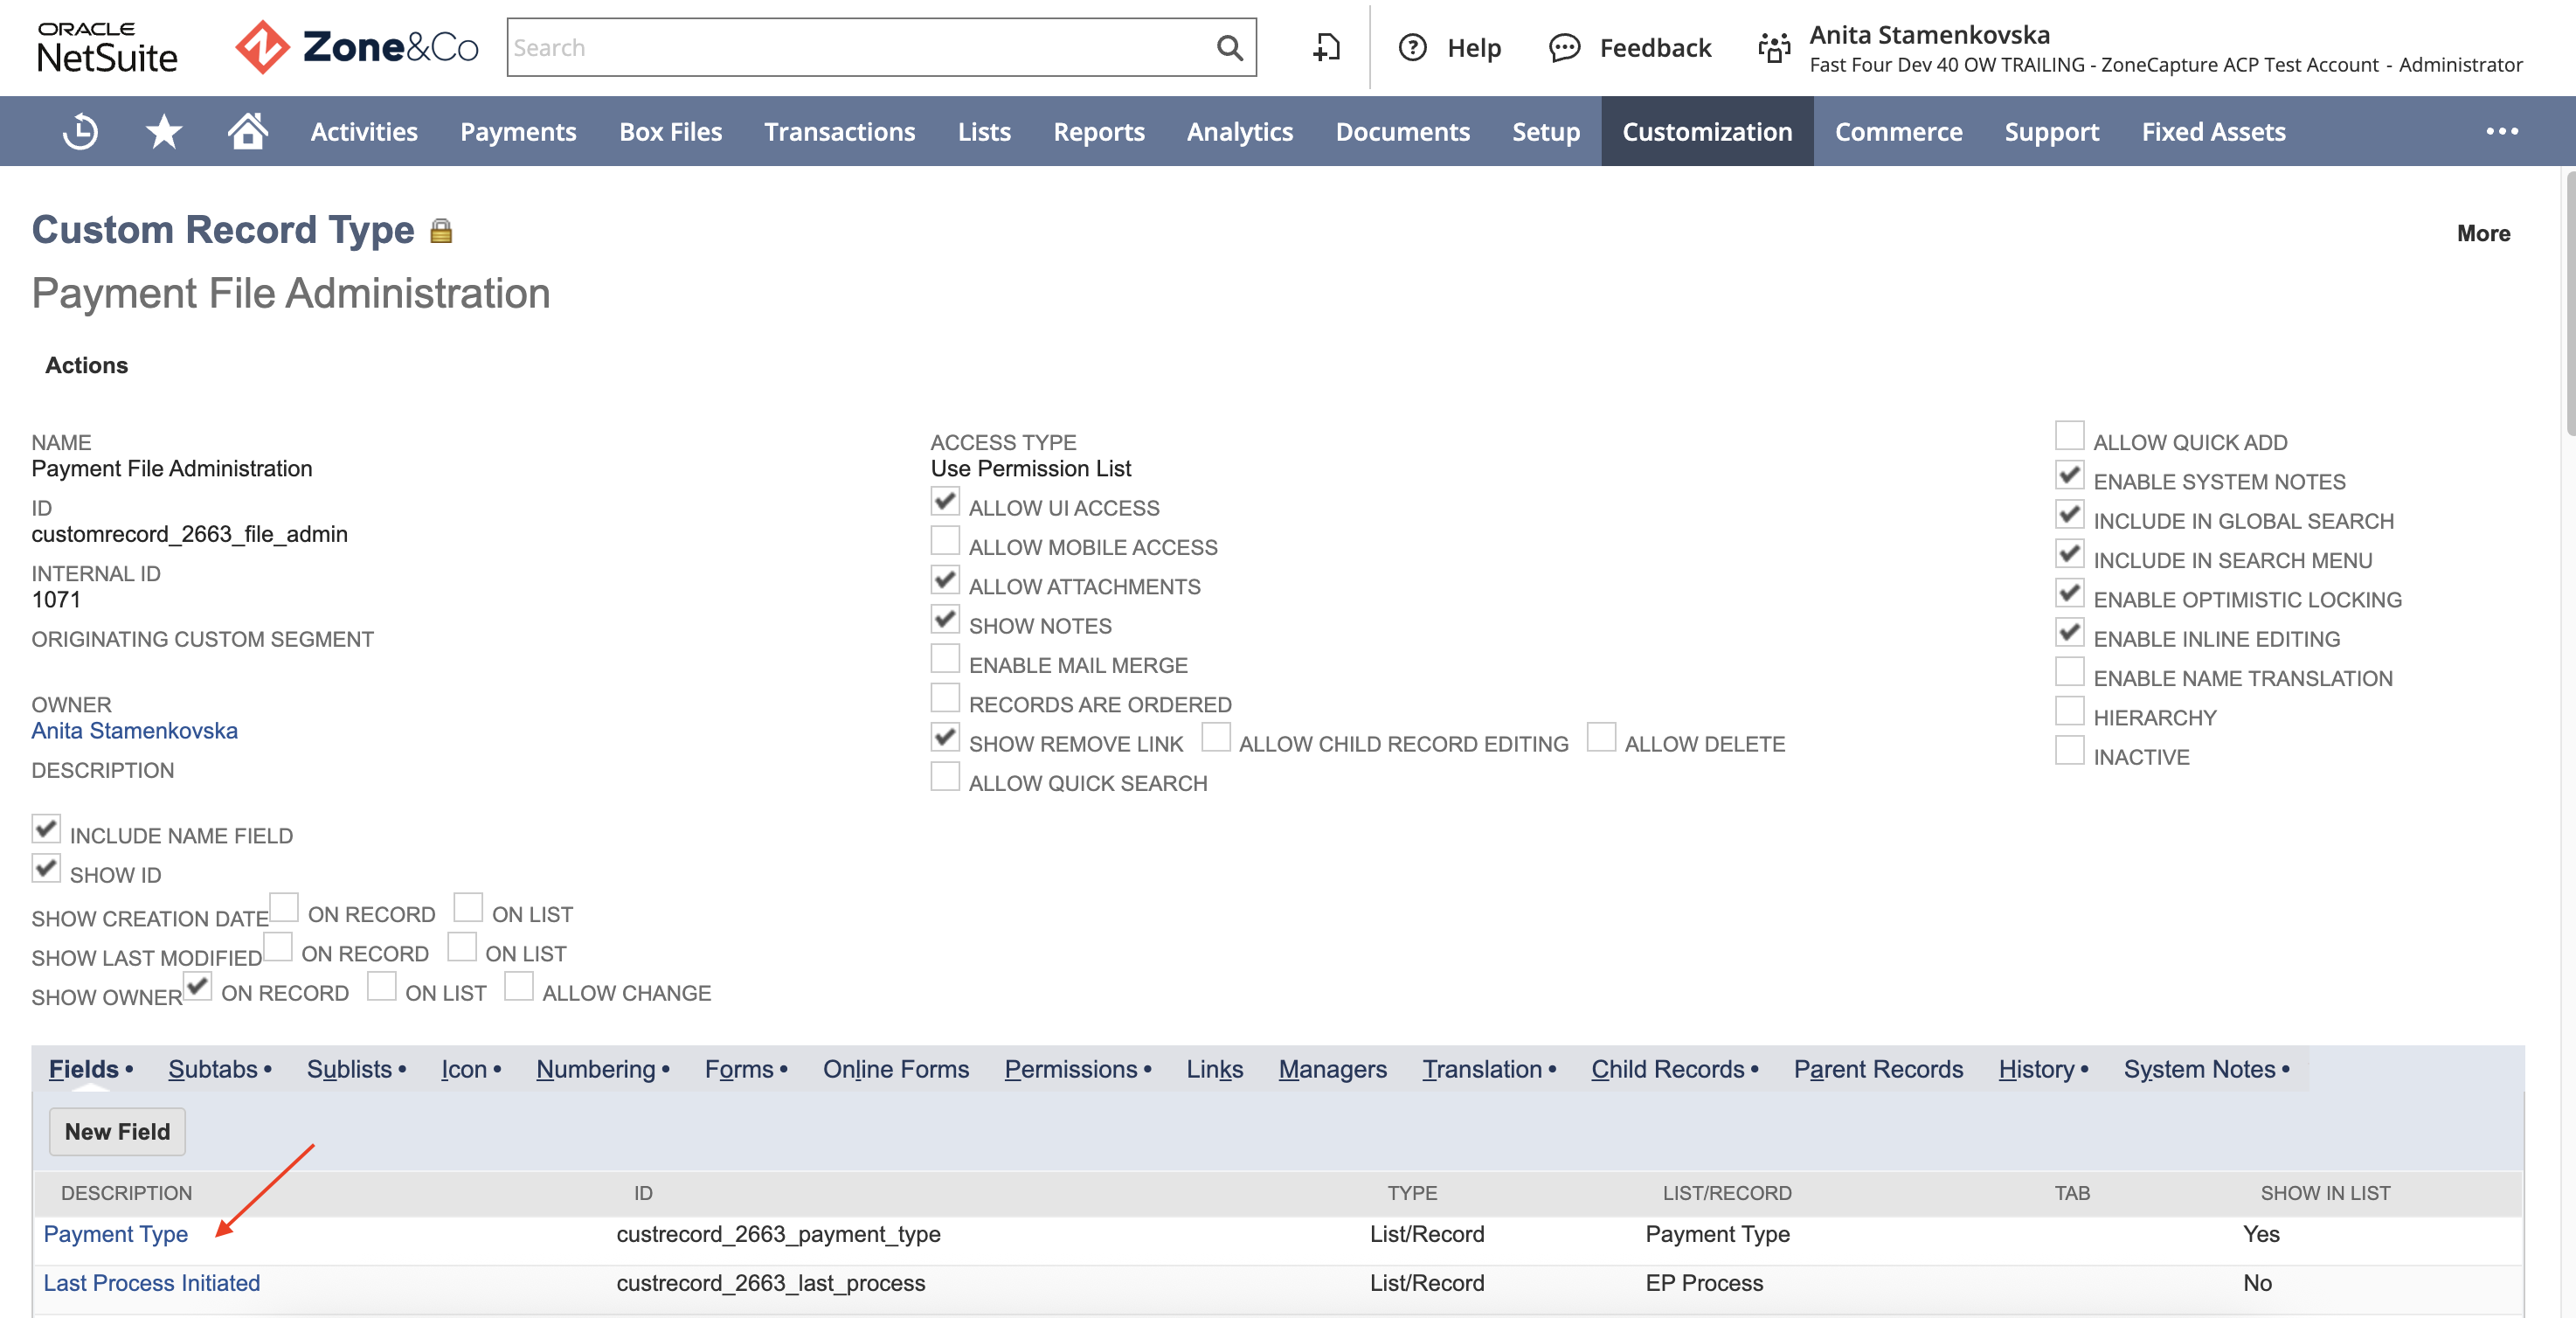Expand the Permissions tab dropdown arrow

1148,1070
